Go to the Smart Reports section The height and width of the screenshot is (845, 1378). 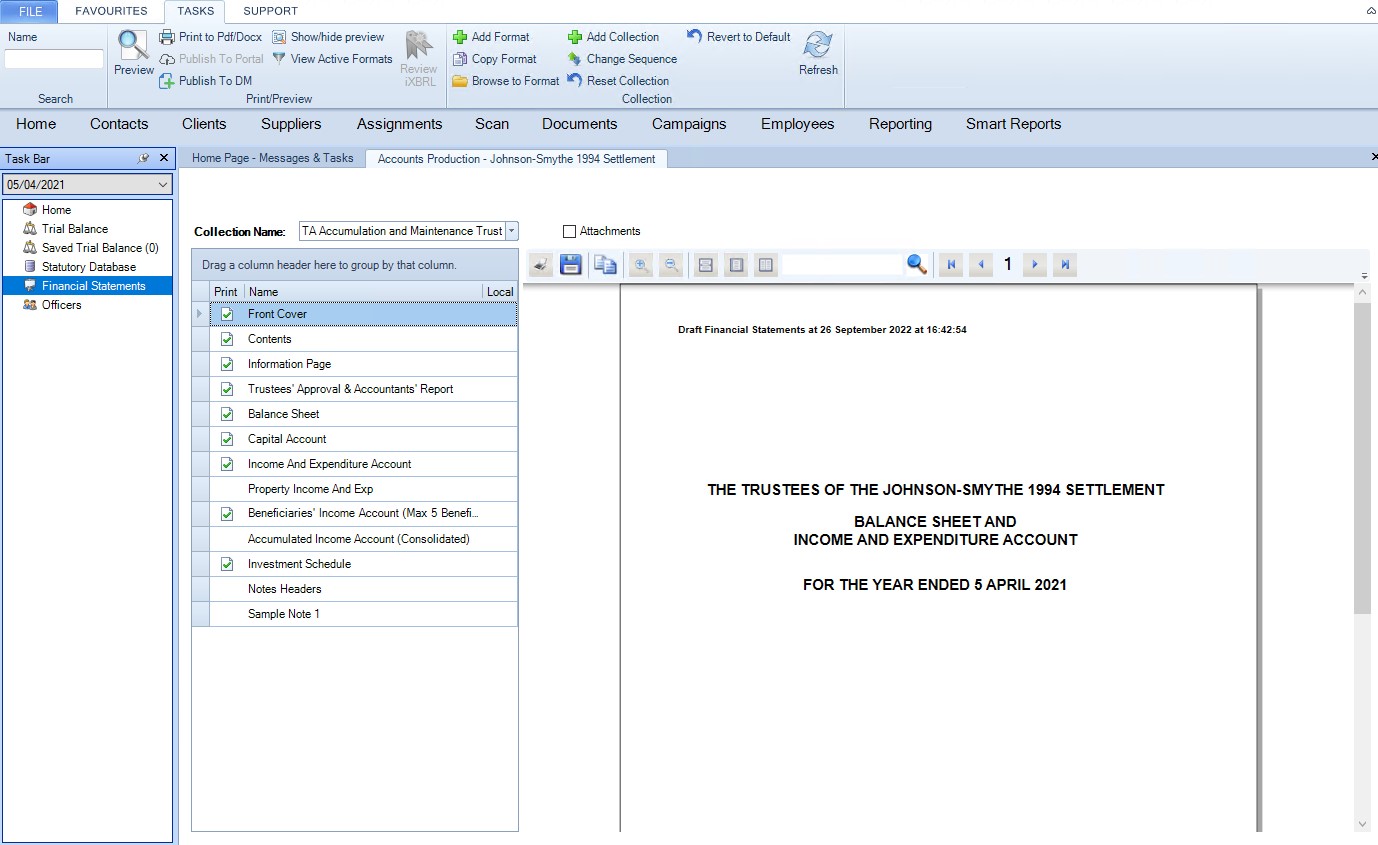[x=1013, y=124]
